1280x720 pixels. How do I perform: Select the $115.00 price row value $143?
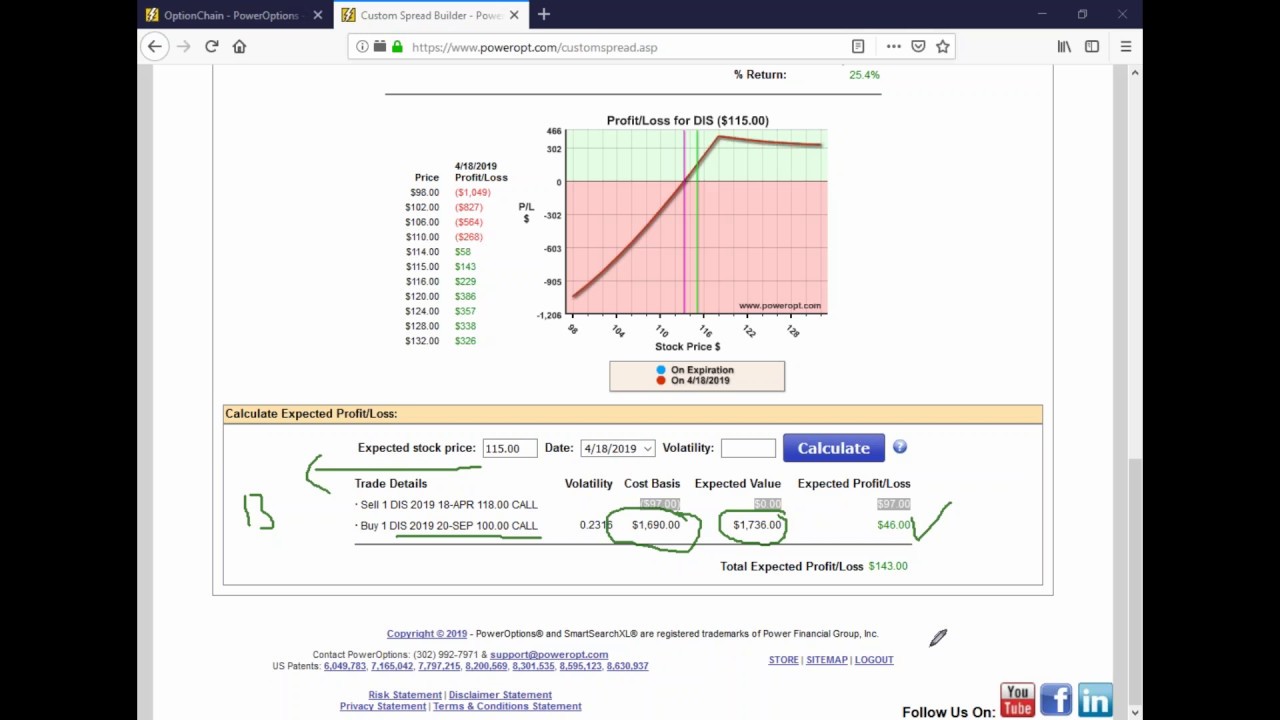(465, 267)
